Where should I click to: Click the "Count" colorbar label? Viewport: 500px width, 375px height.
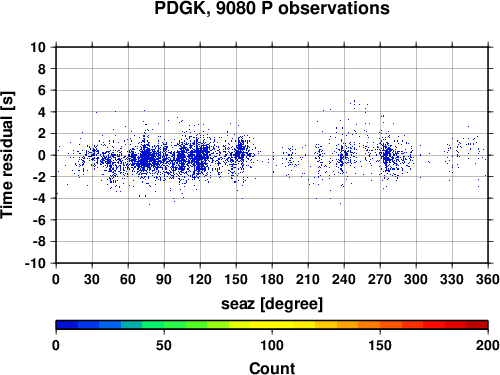[272, 368]
